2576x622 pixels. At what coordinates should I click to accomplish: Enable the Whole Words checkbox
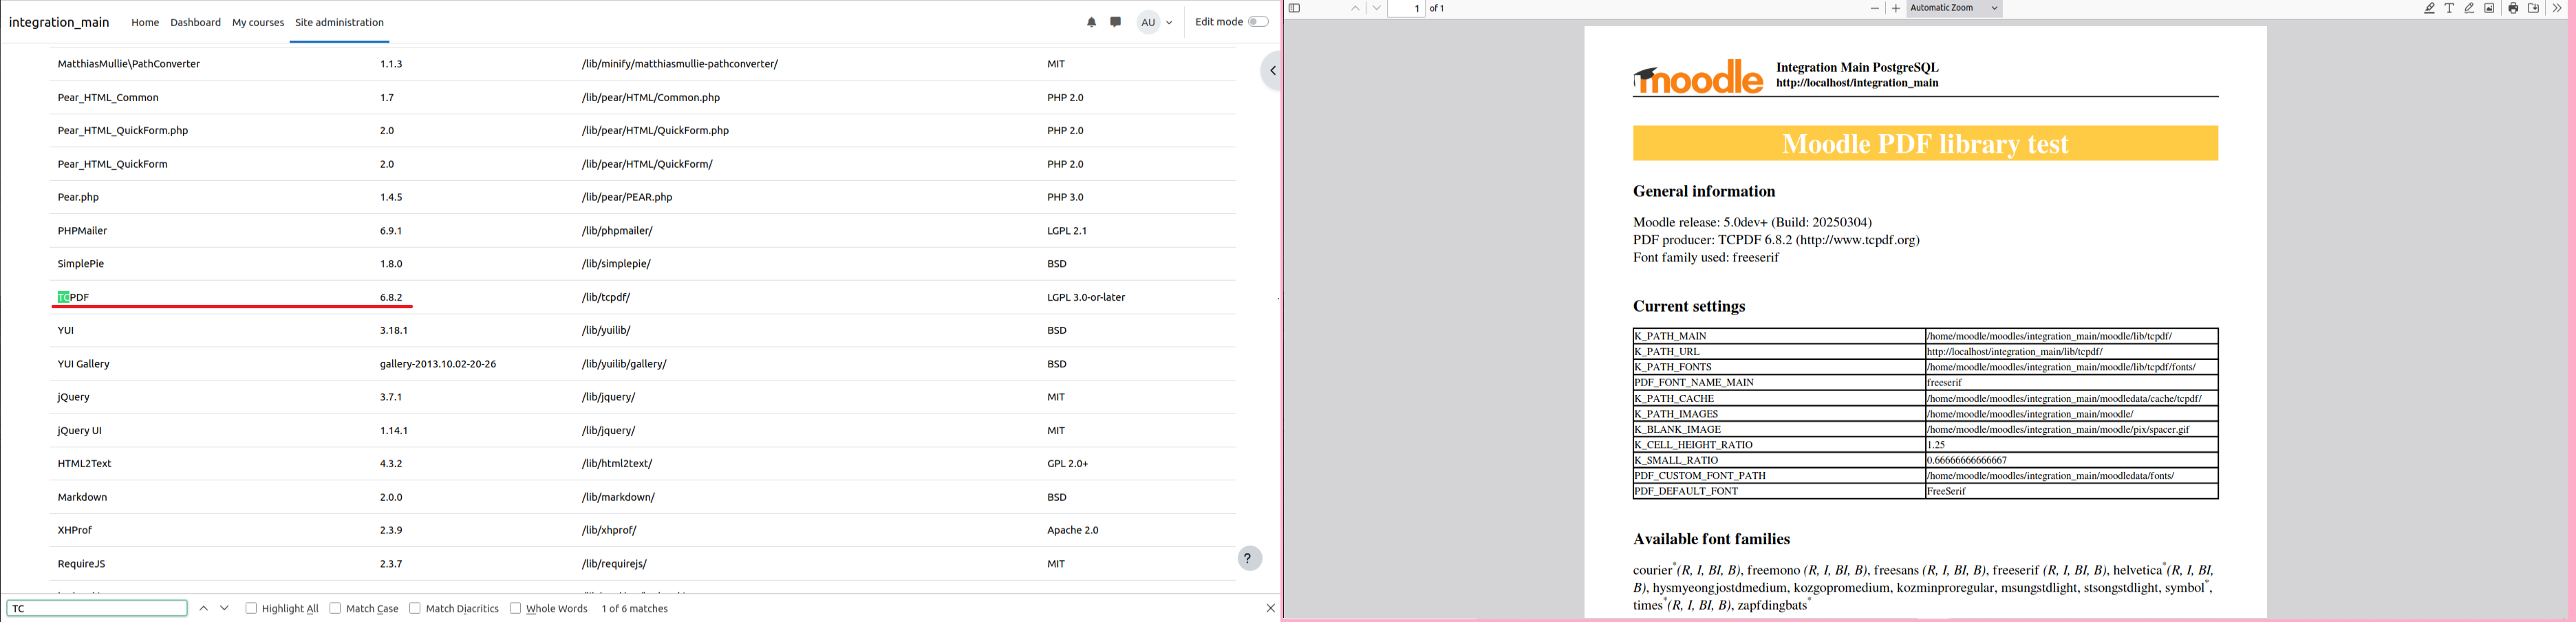point(515,608)
